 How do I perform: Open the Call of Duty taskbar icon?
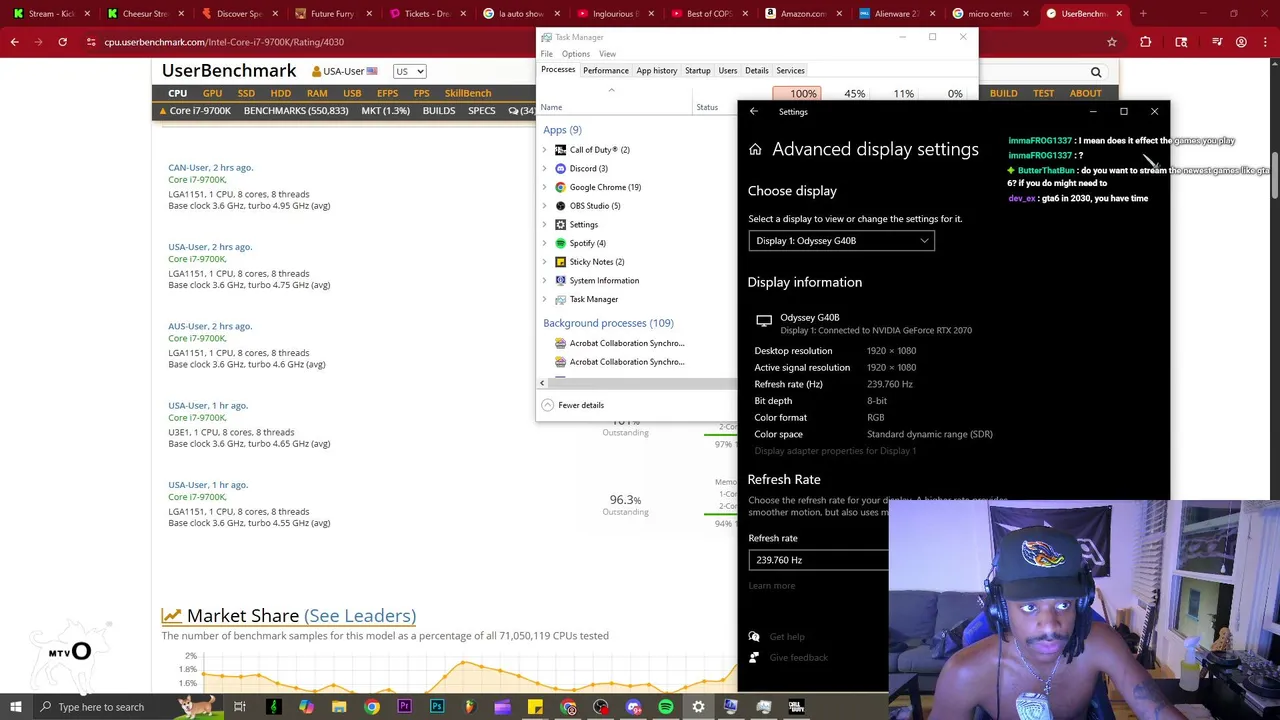tap(796, 707)
